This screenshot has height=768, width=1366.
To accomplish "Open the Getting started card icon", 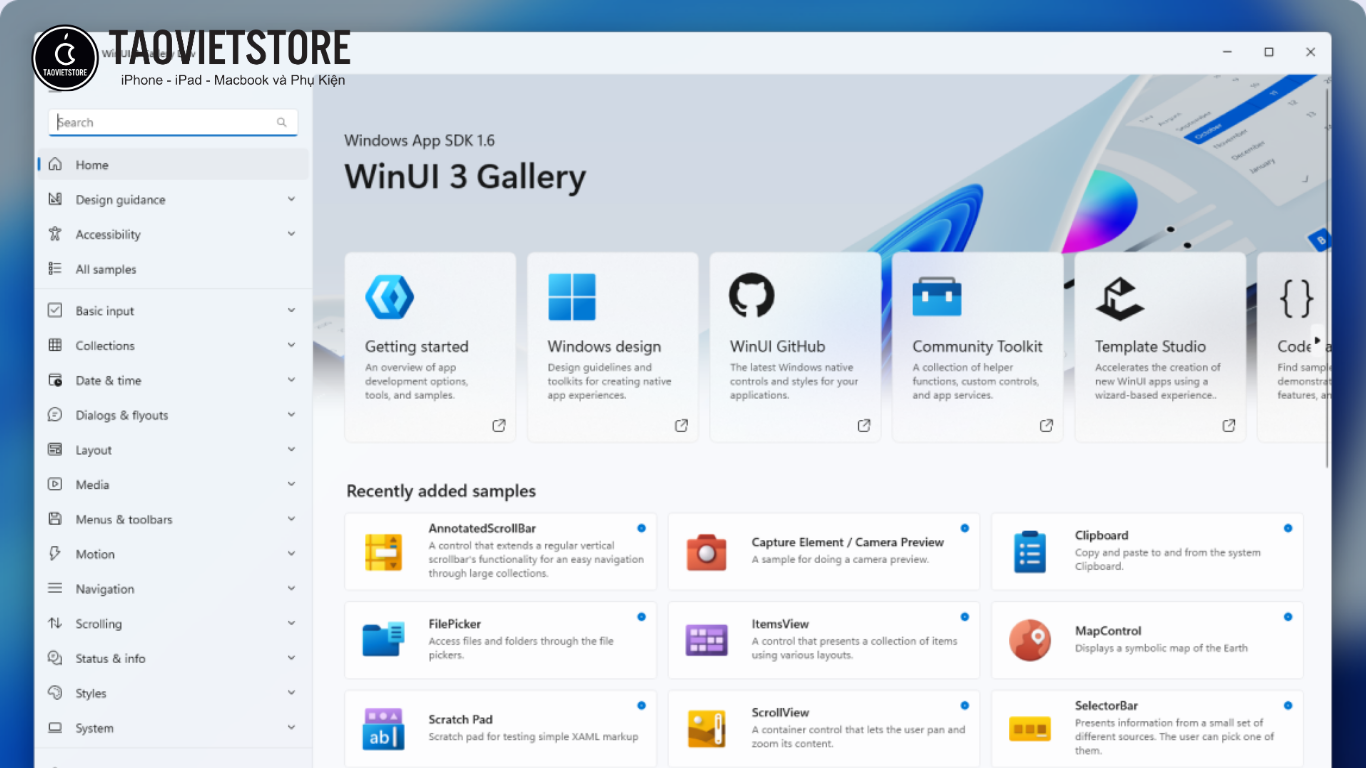I will (x=389, y=297).
